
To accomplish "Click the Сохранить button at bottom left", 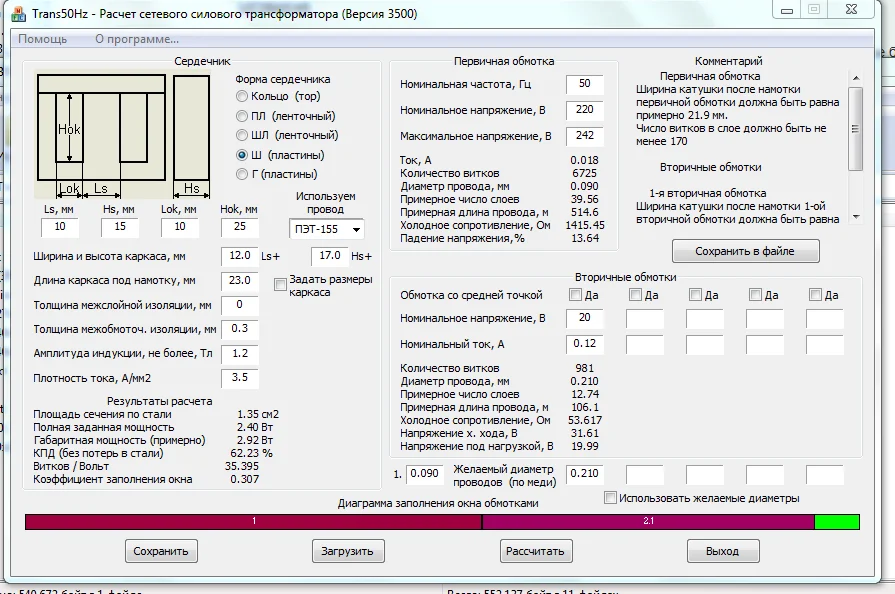I will coord(160,551).
